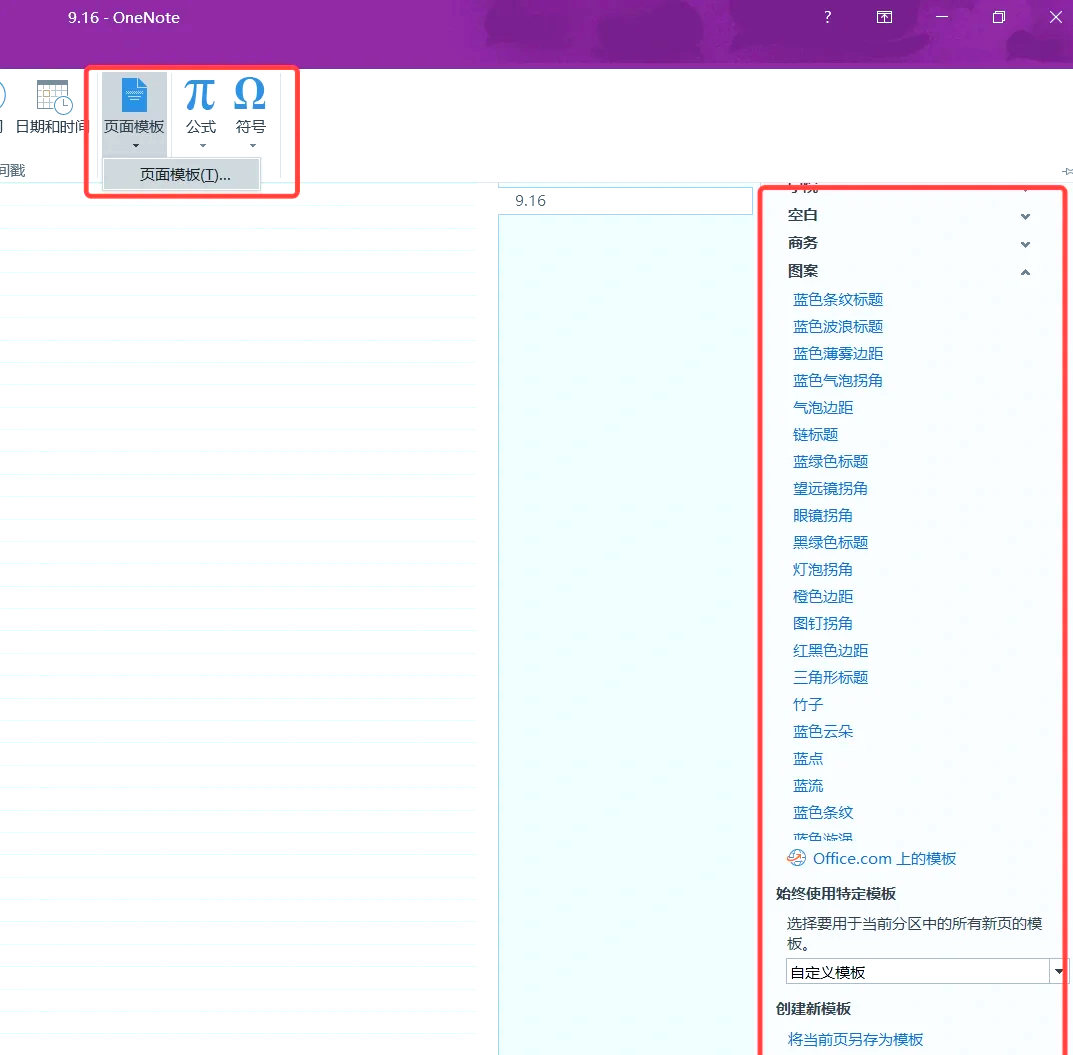Apply the 蓝色气泡拐角 template
Image resolution: width=1073 pixels, height=1055 pixels.
coord(838,380)
